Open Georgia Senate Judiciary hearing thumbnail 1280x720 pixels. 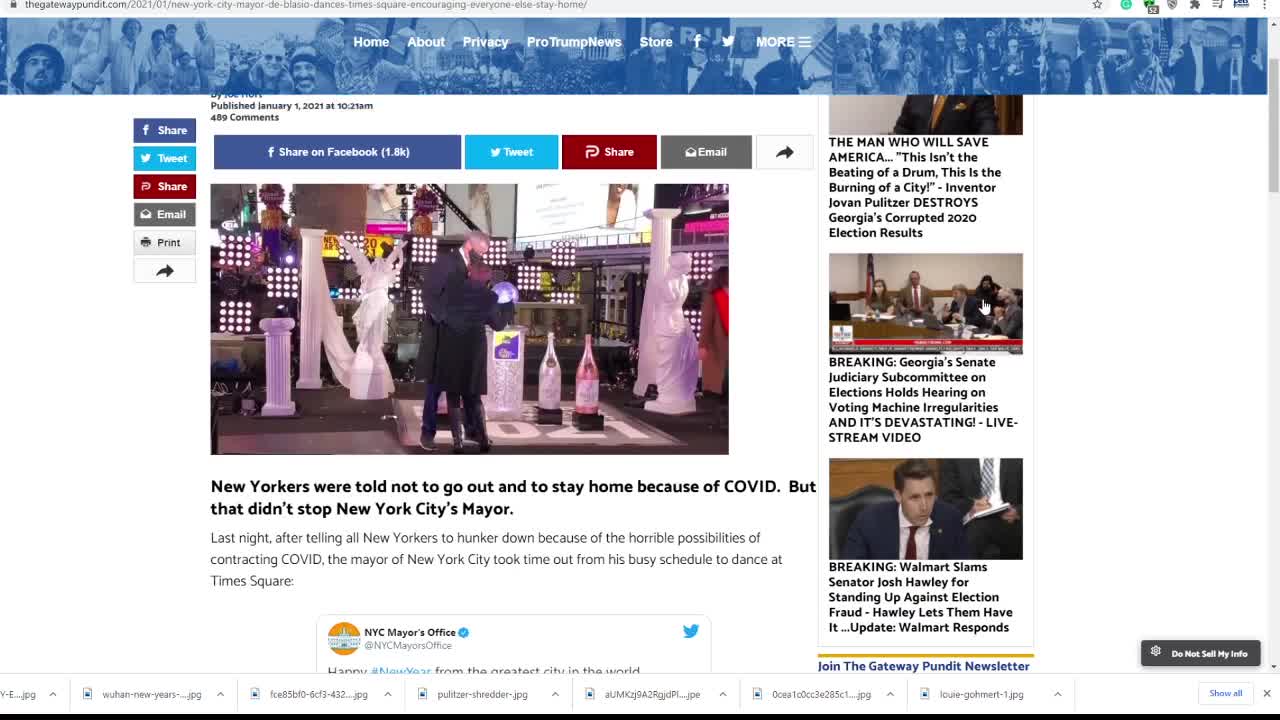click(x=925, y=303)
